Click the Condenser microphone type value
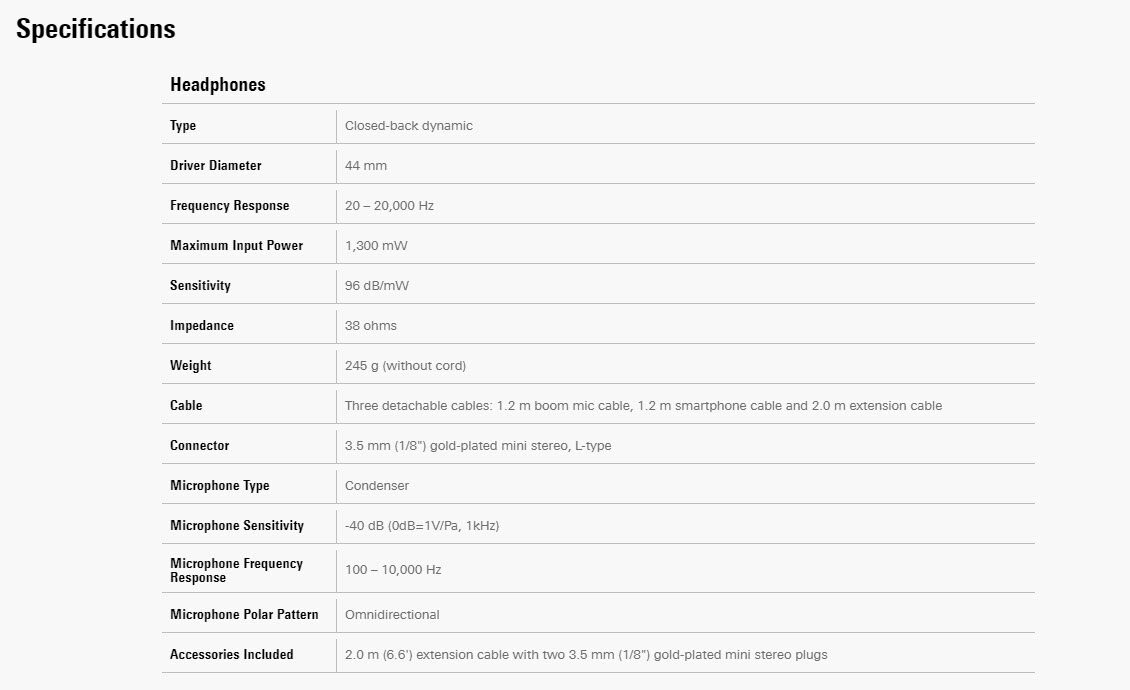 [x=377, y=486]
